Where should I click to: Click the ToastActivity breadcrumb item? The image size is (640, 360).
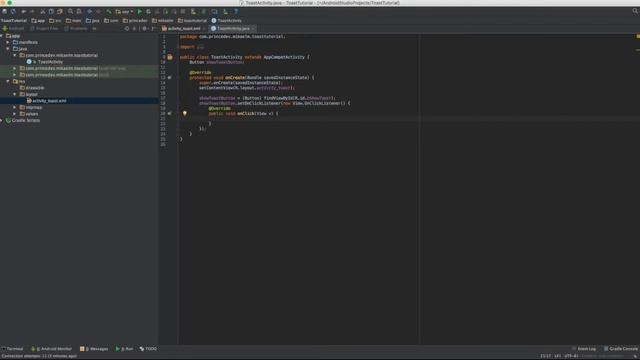point(227,20)
